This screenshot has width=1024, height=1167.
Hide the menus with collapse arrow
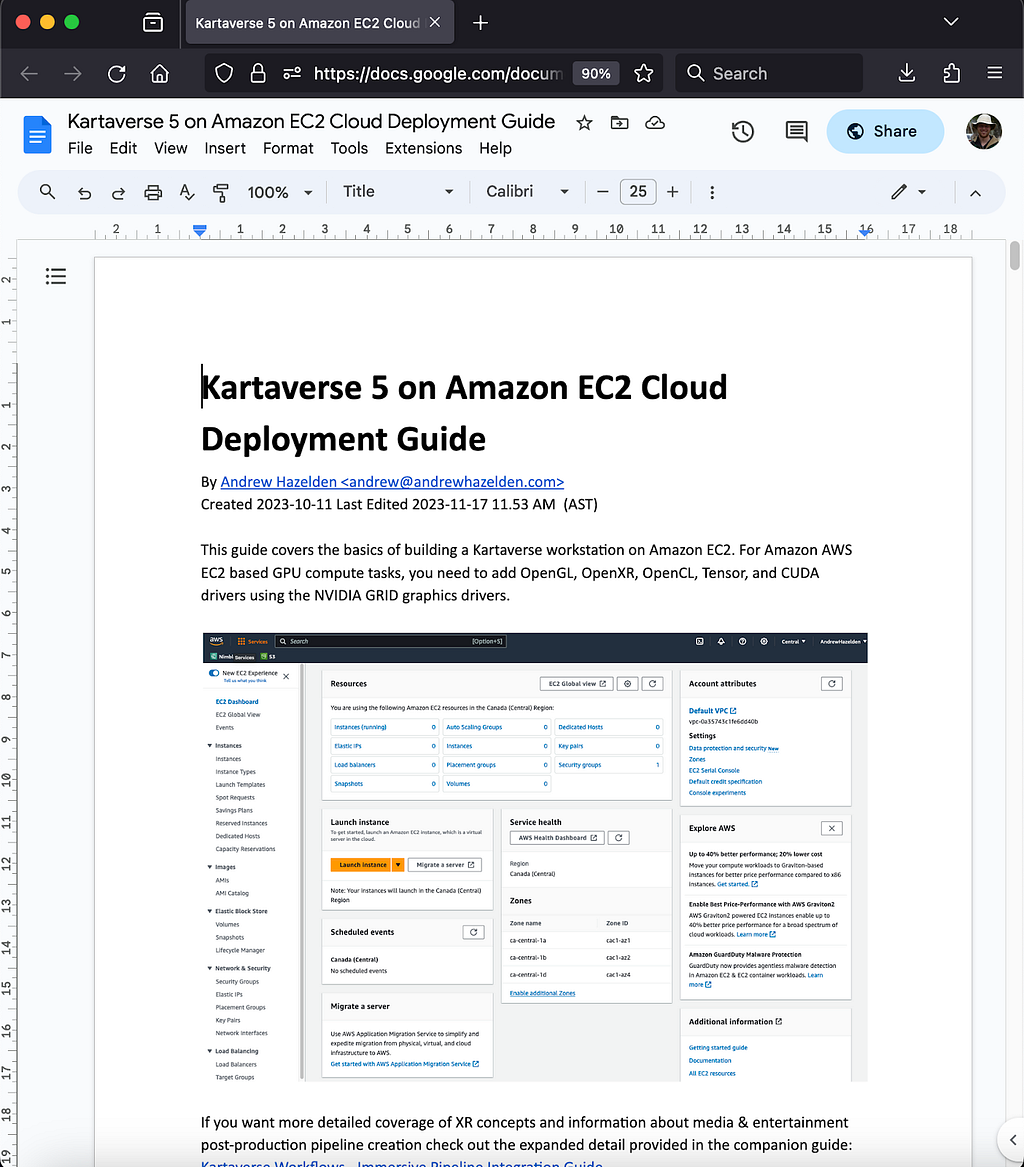976,193
